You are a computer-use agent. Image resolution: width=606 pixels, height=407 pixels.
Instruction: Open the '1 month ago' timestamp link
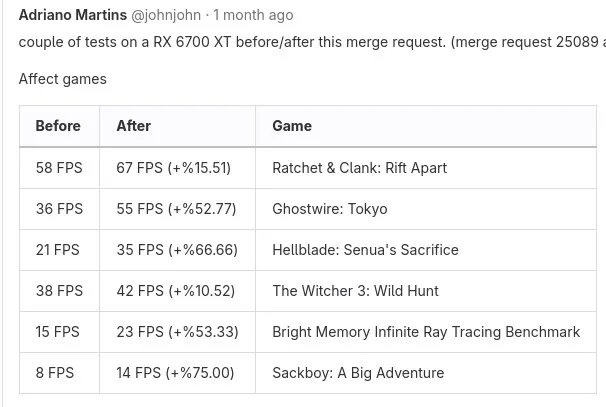tap(253, 15)
